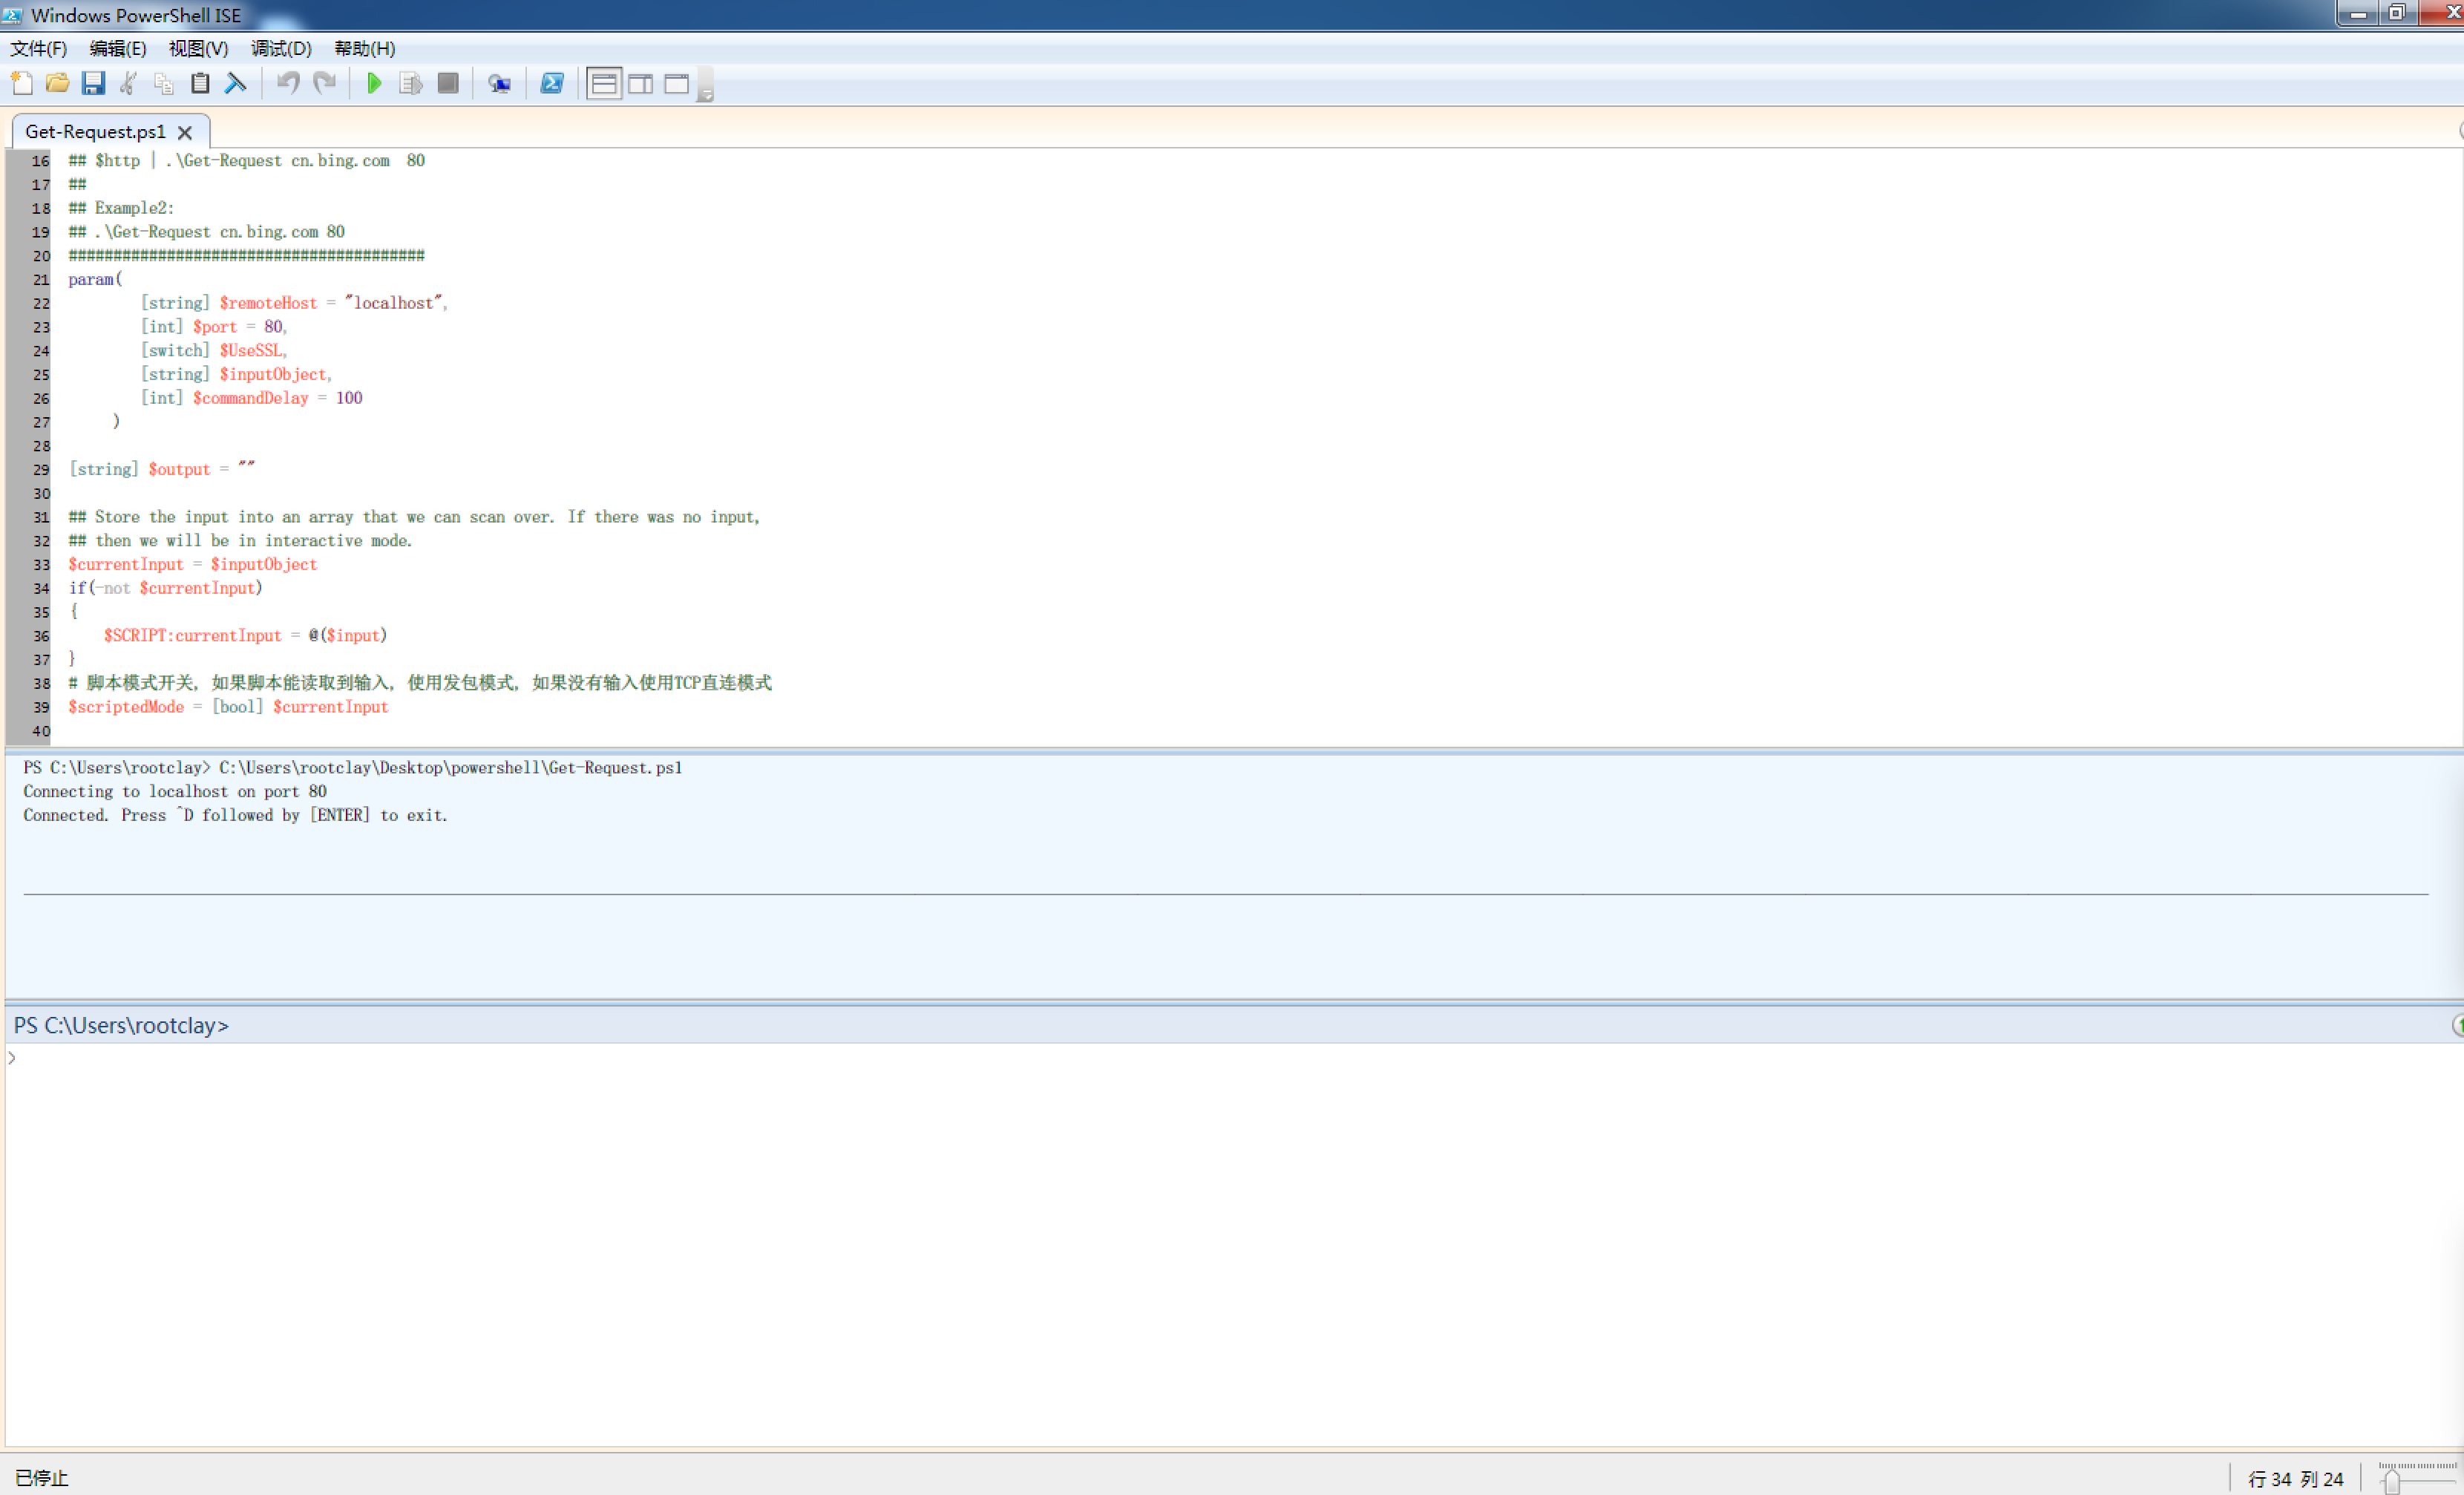2464x1495 pixels.
Task: Cut selection with the scissors icon
Action: click(x=128, y=83)
